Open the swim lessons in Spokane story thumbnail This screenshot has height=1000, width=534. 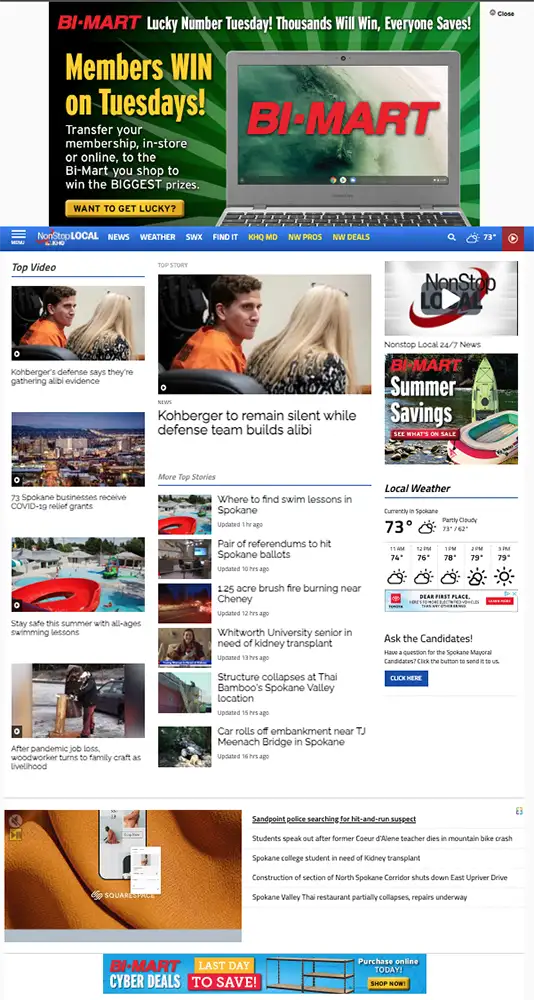pos(184,514)
